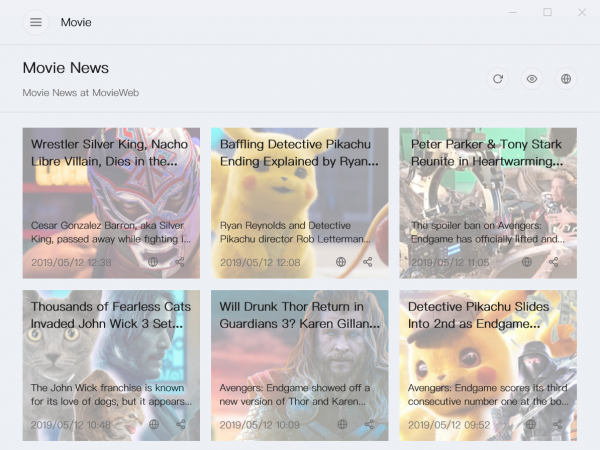Click the Endgame scores its third summary
The height and width of the screenshot is (450, 600).
(488, 395)
